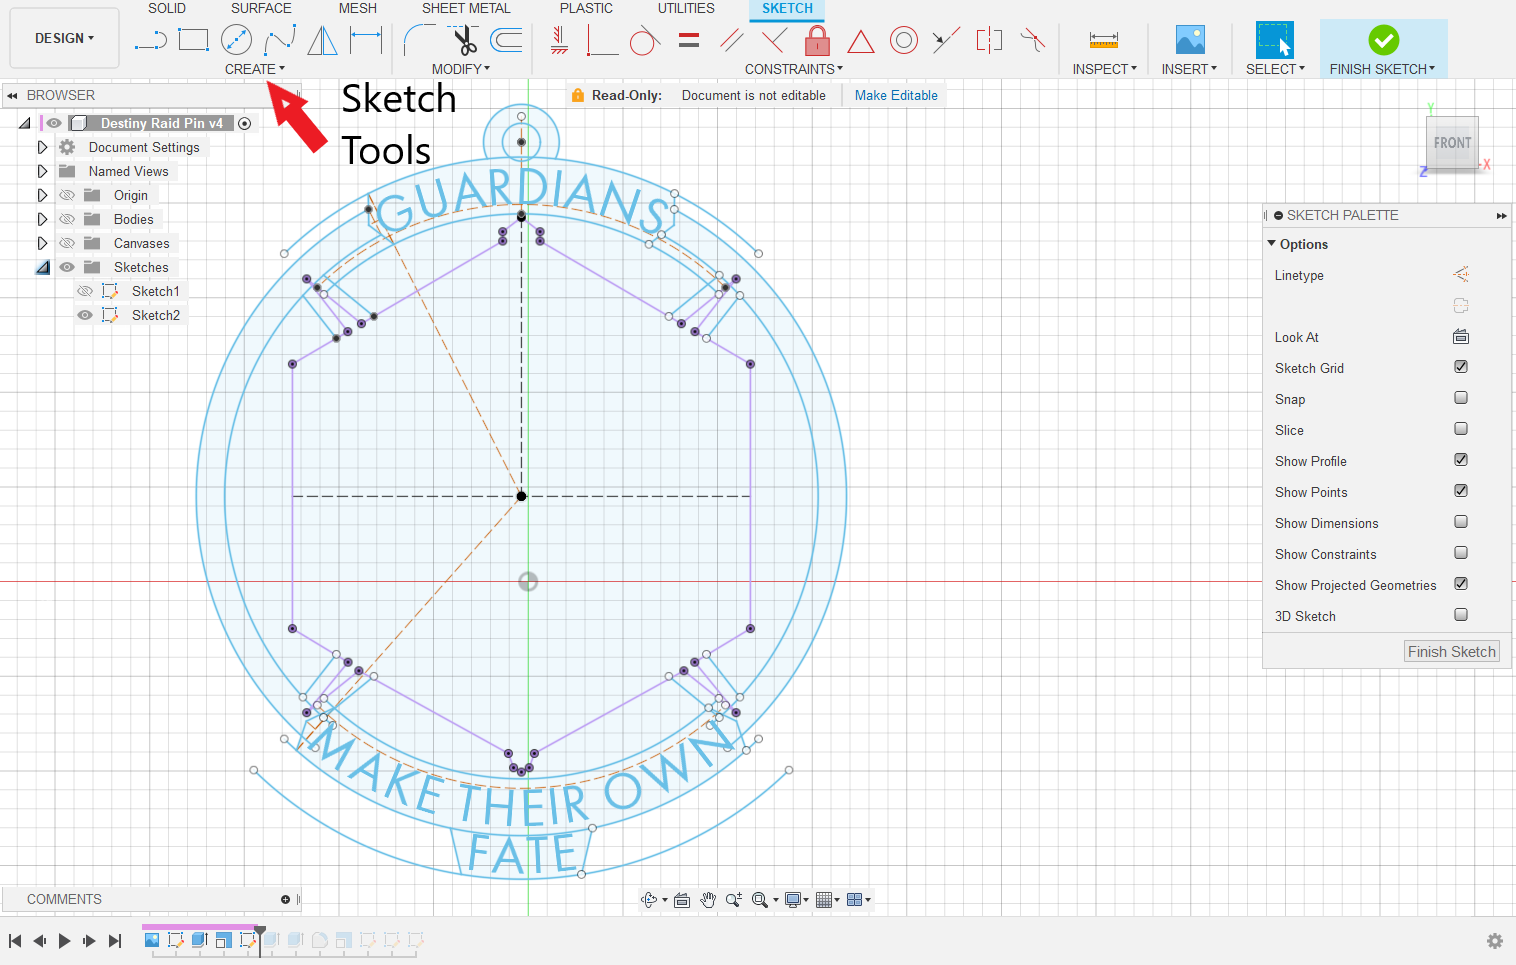Open the COMMENTS panel

coord(64,898)
